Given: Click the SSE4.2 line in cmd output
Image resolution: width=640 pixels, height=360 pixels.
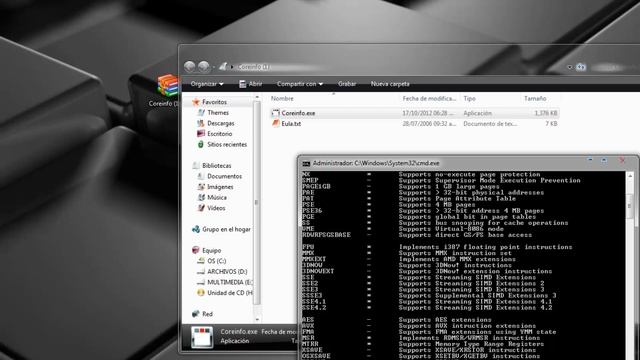Looking at the screenshot, I should (x=427, y=308).
